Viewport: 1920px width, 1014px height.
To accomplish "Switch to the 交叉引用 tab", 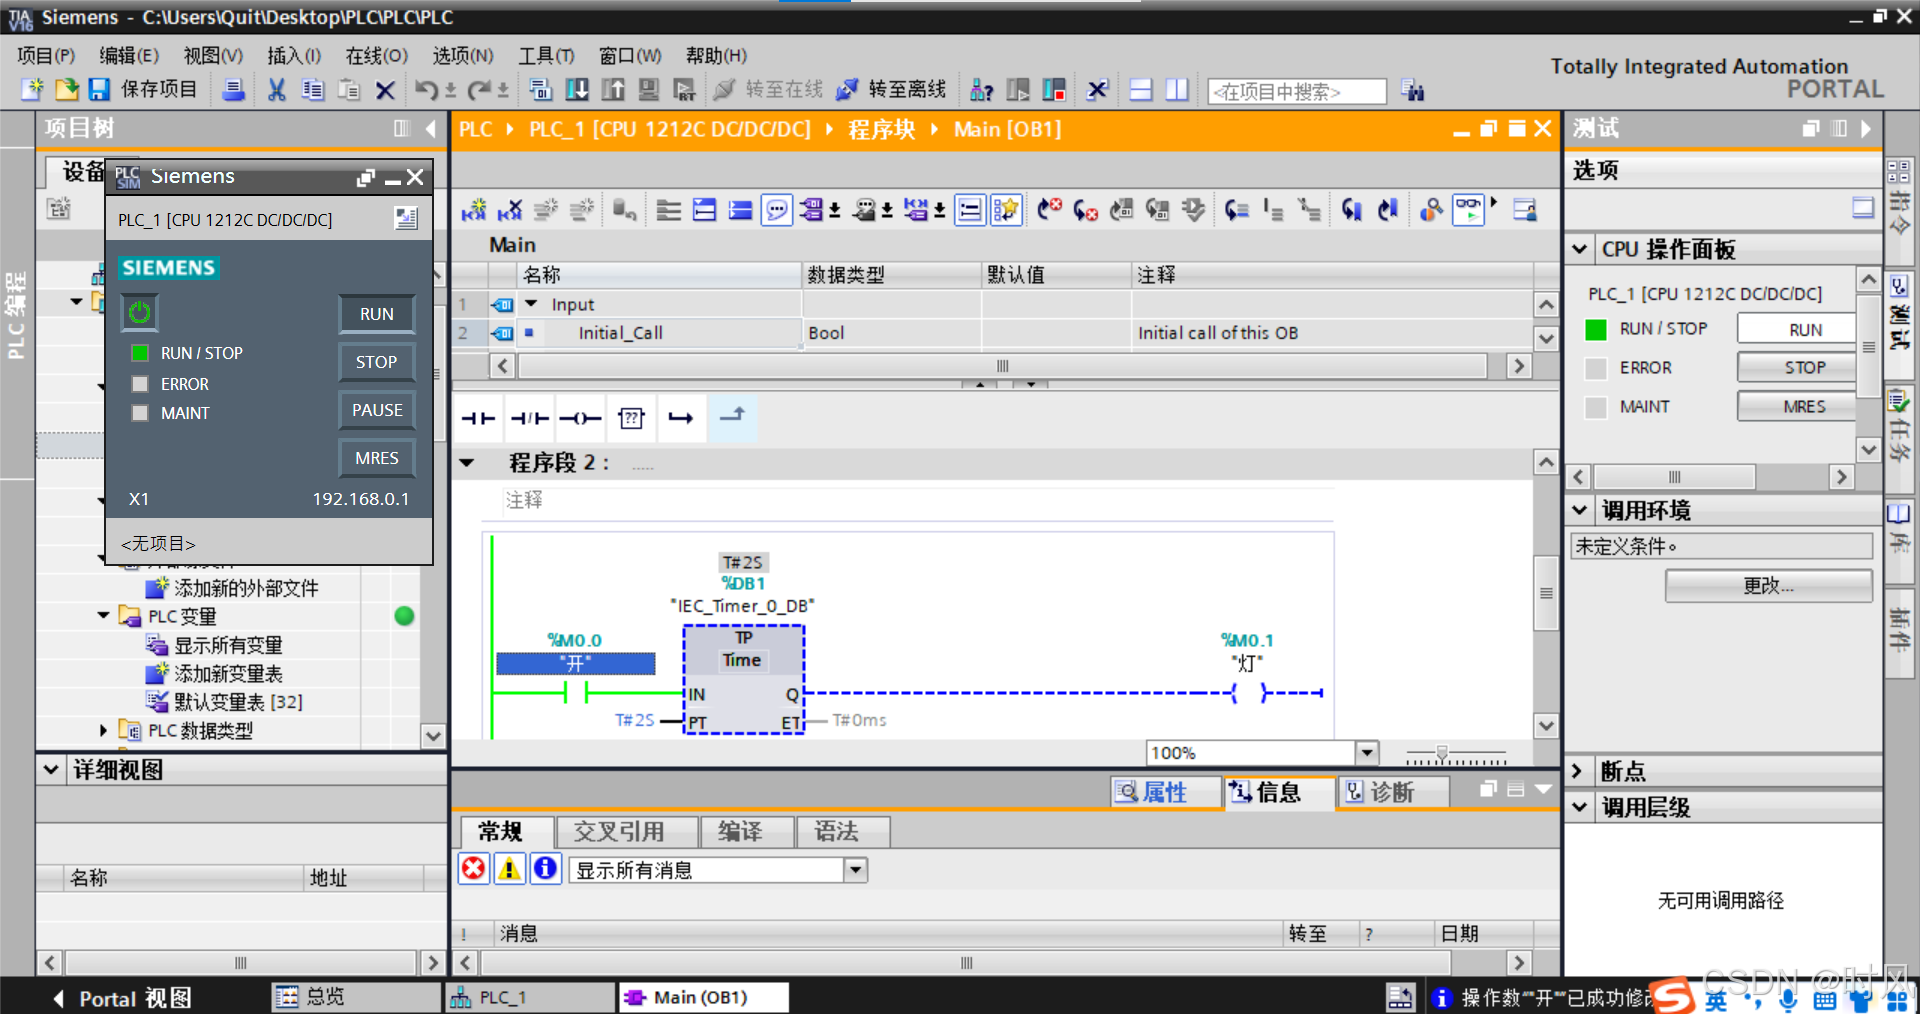I will coord(625,831).
